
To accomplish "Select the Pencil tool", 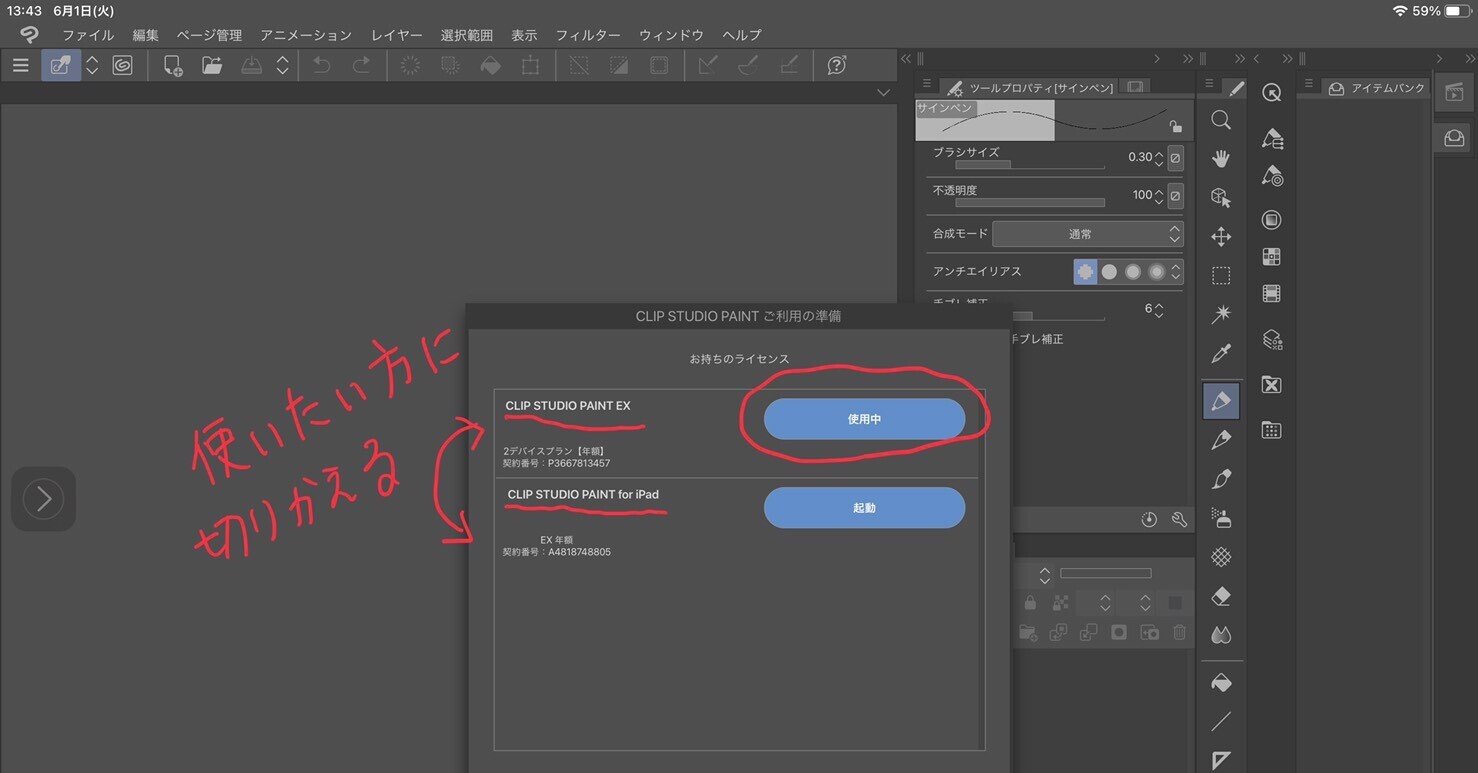I will [x=1220, y=440].
